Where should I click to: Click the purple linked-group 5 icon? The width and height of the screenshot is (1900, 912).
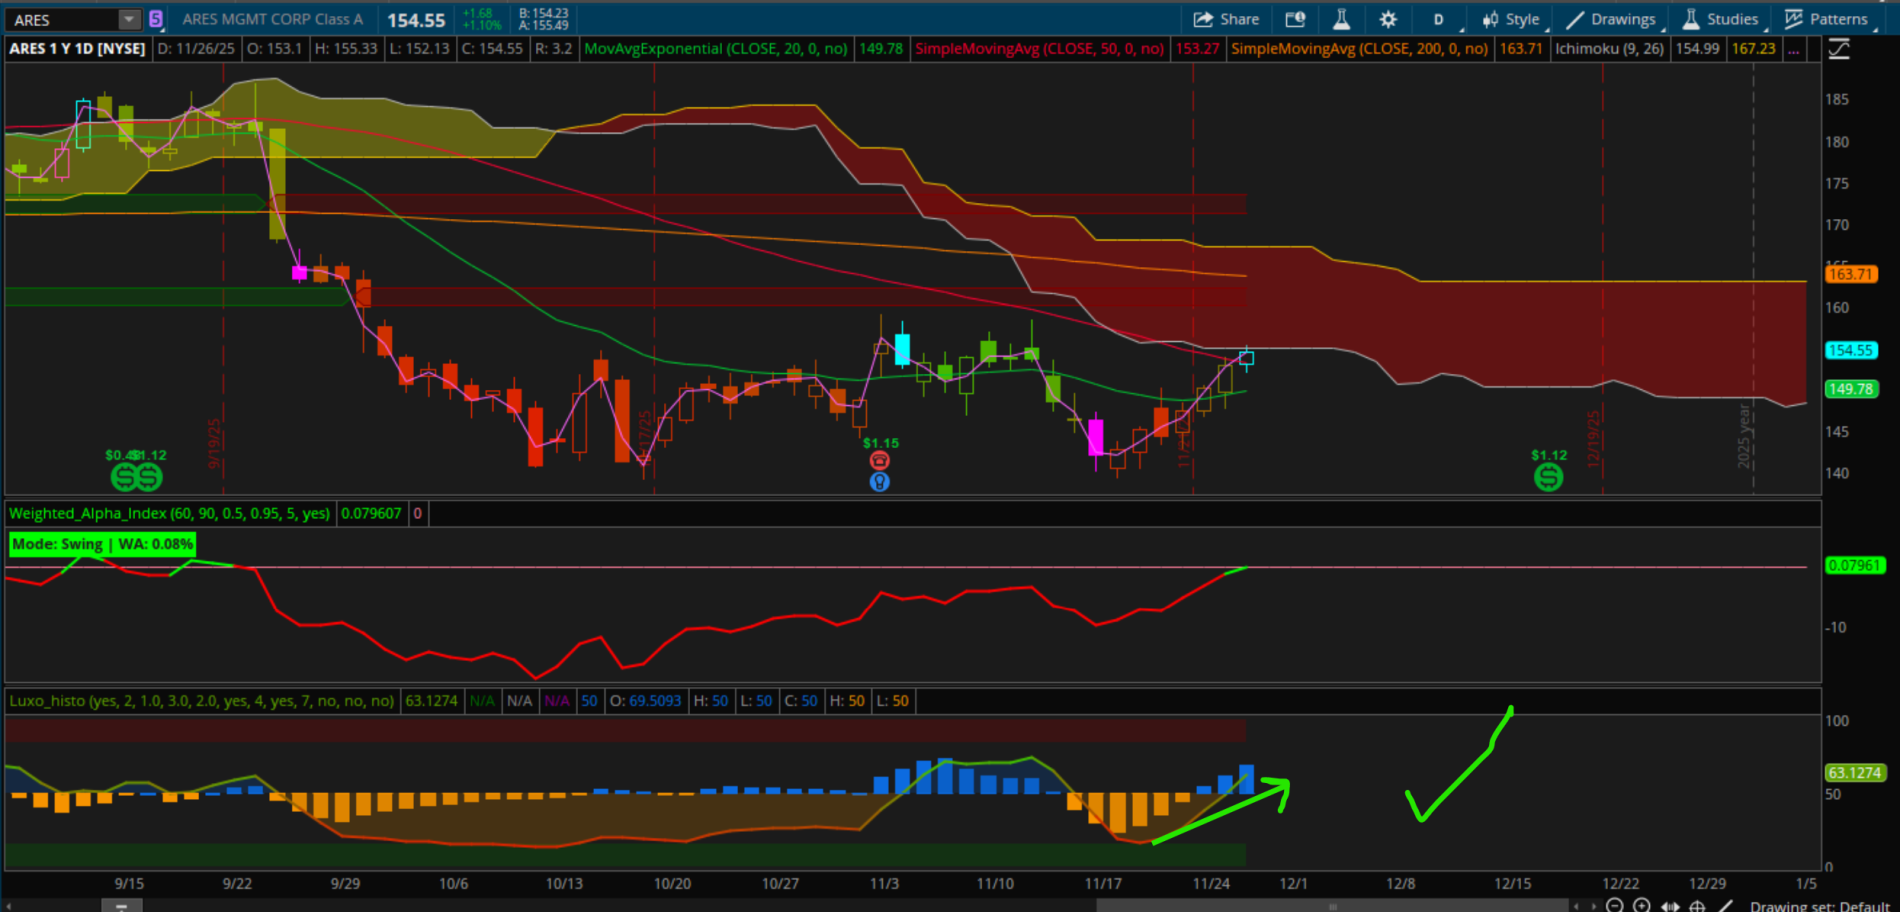coord(156,19)
